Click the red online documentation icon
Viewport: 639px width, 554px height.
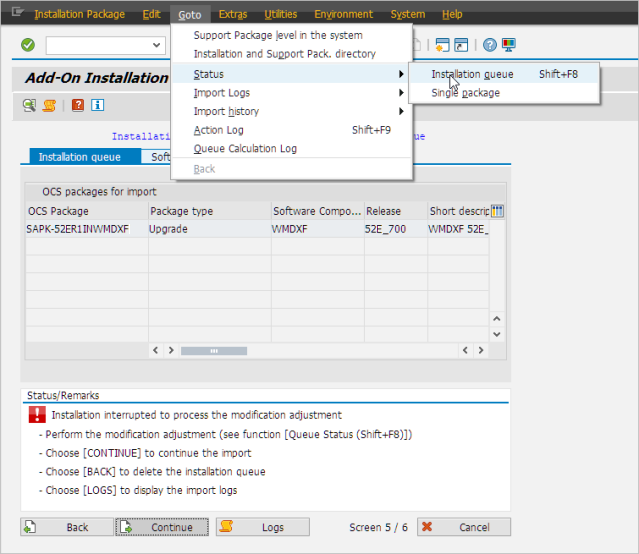(x=78, y=105)
